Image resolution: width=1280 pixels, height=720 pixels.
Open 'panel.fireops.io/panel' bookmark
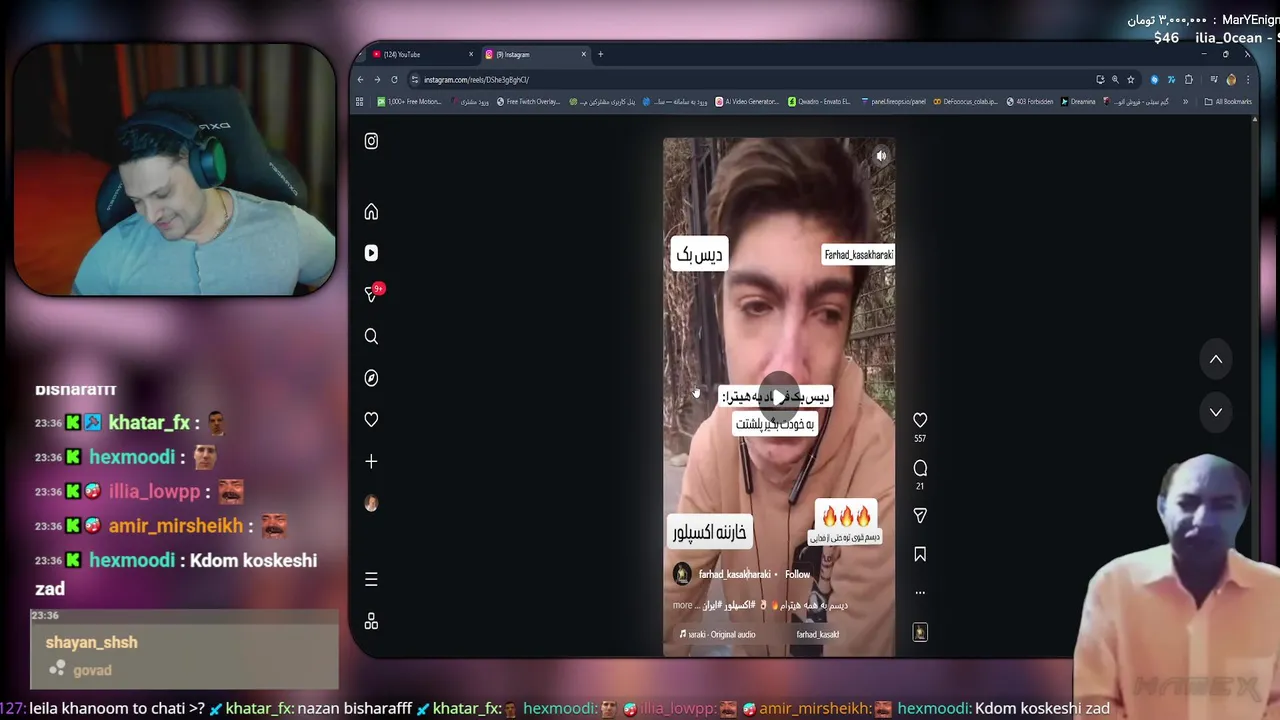point(893,101)
